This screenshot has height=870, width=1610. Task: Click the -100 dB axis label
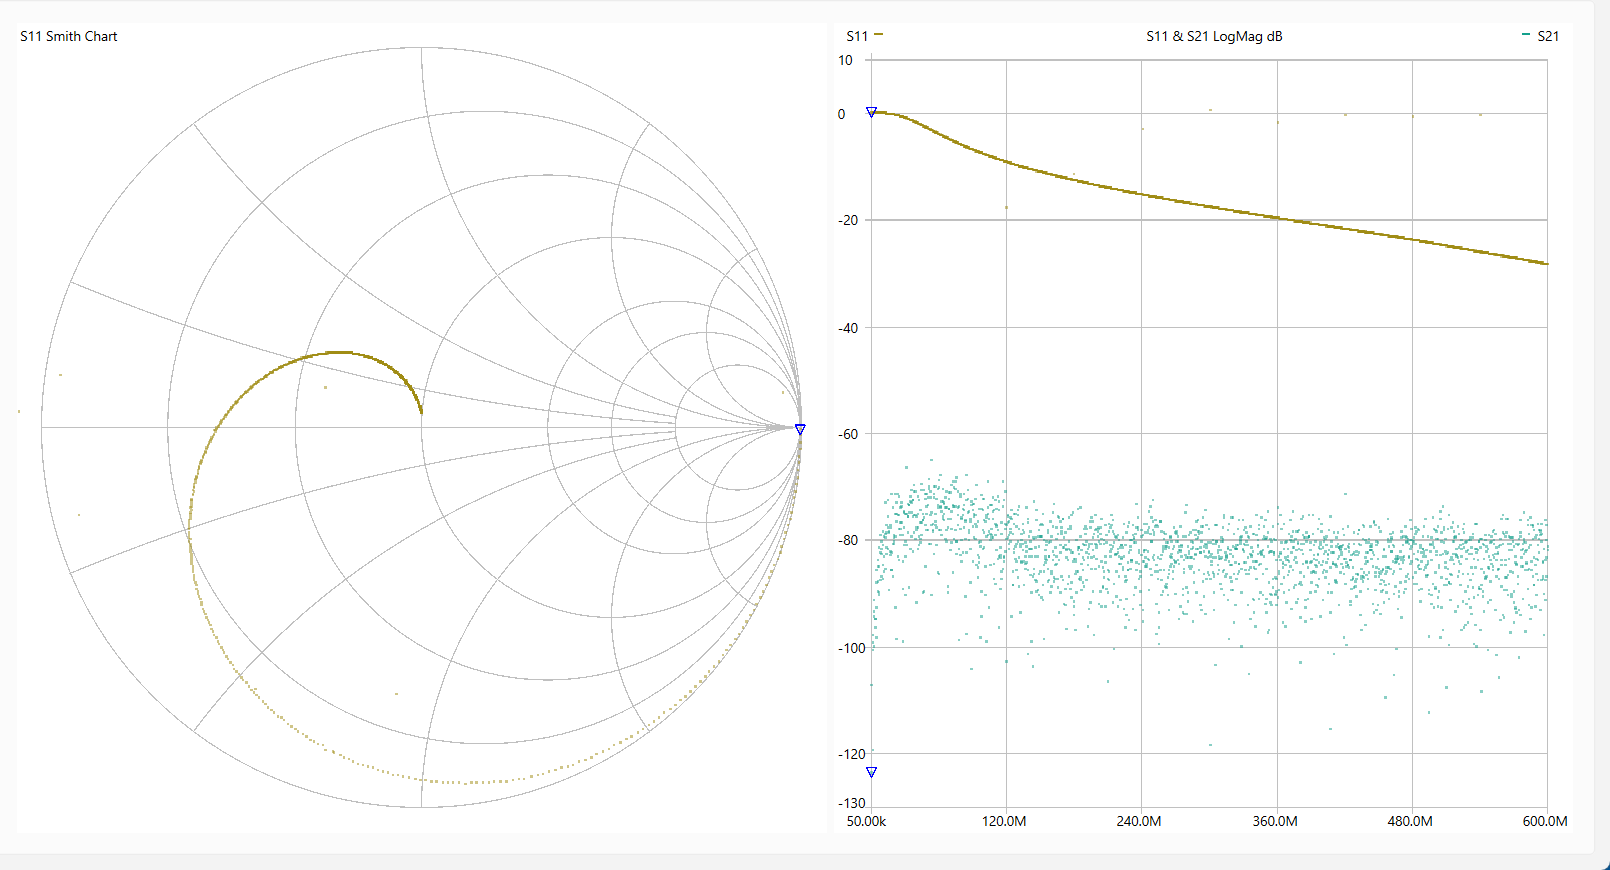[852, 648]
